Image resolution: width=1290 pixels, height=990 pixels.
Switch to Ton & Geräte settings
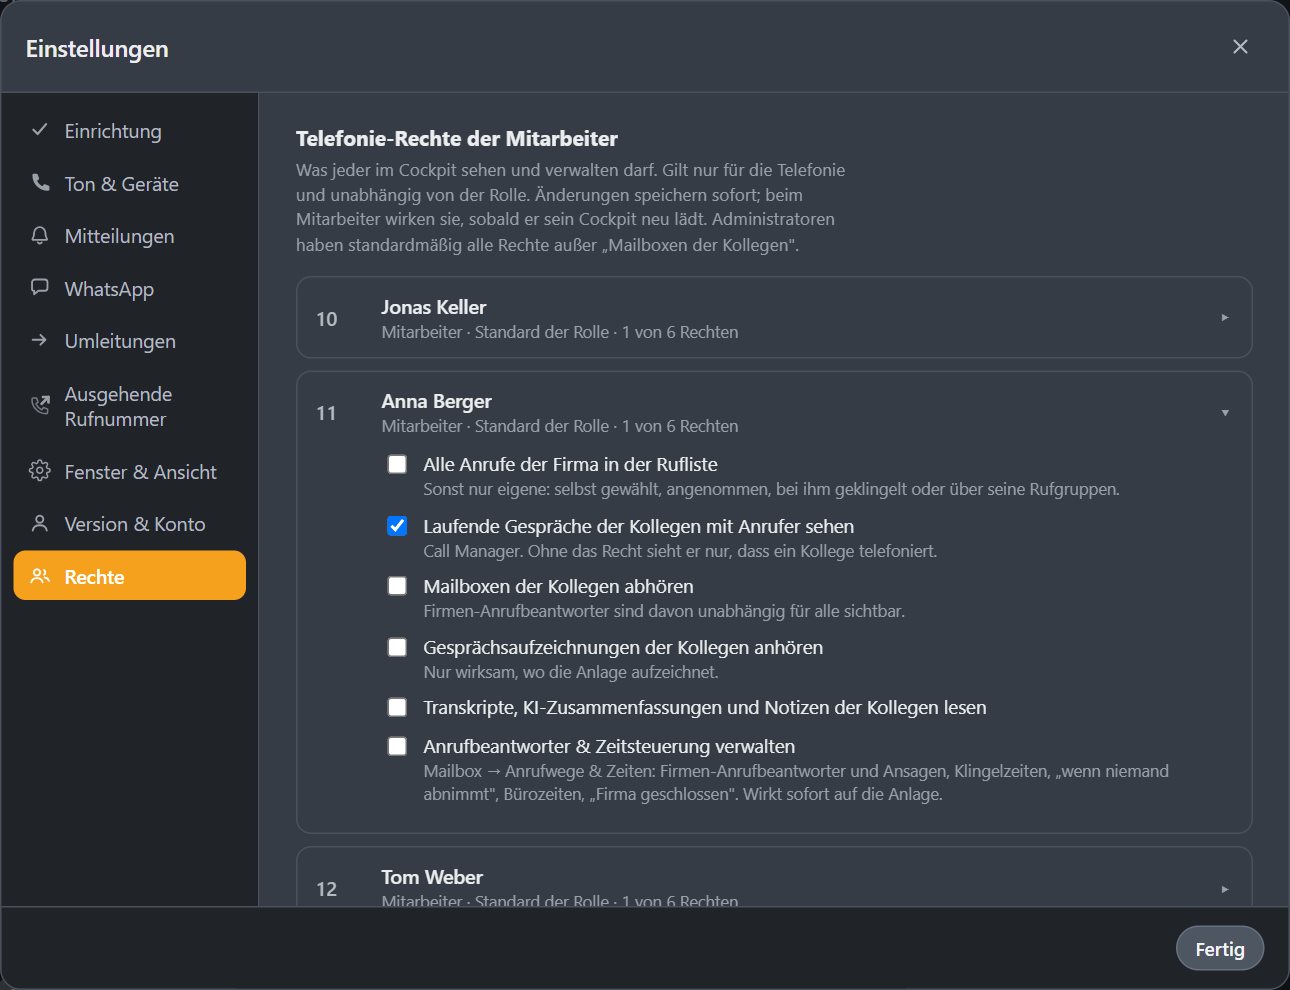pos(130,184)
